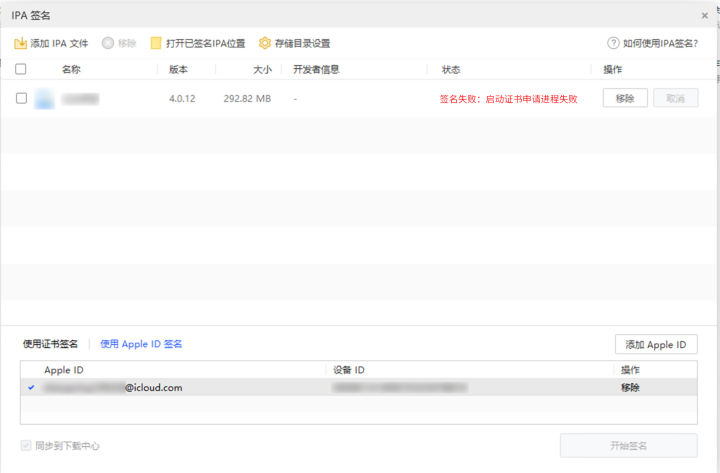720x473 pixels.
Task: Click the question mark help icon
Action: (x=613, y=43)
